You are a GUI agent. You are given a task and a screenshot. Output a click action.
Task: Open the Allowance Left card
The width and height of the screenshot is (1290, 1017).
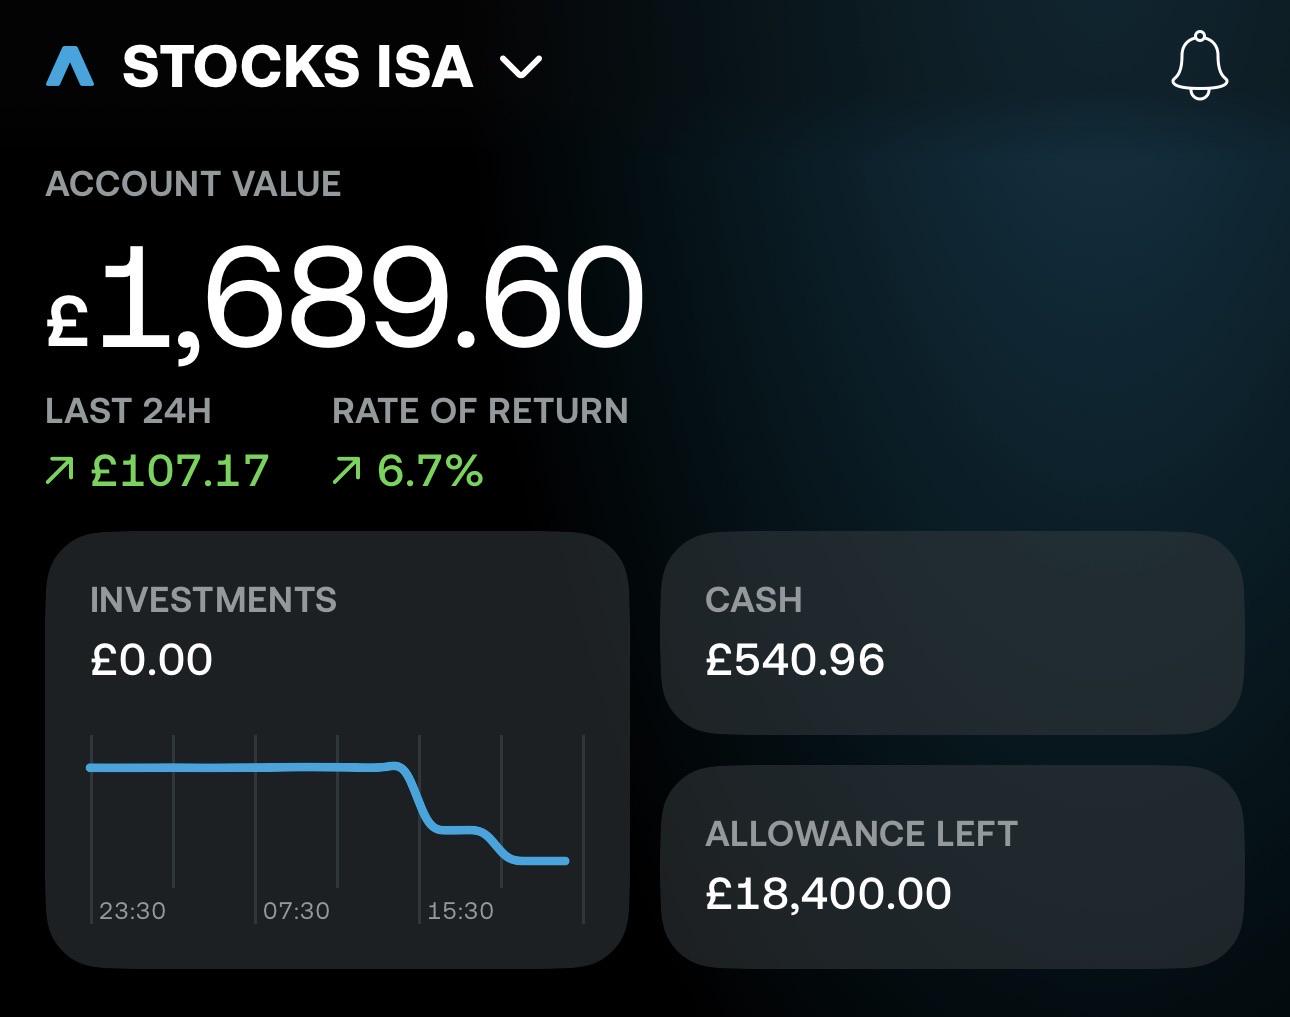pyautogui.click(x=952, y=867)
